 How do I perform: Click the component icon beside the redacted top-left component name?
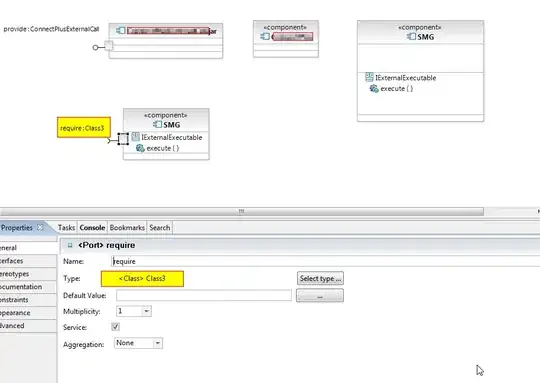[x=121, y=30]
